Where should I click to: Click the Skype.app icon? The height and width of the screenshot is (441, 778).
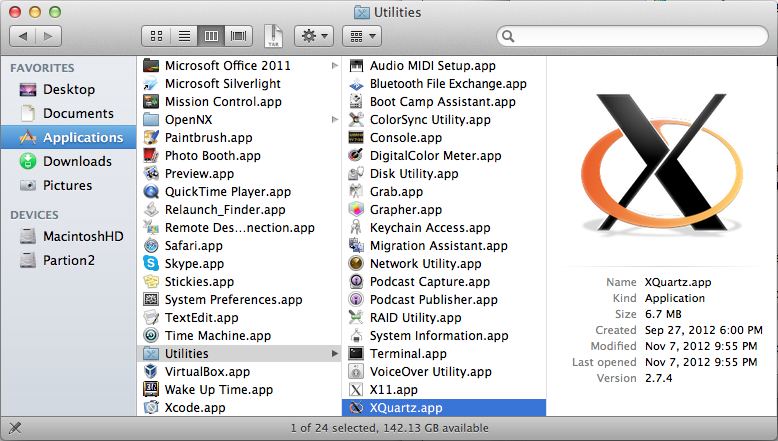[x=151, y=263]
